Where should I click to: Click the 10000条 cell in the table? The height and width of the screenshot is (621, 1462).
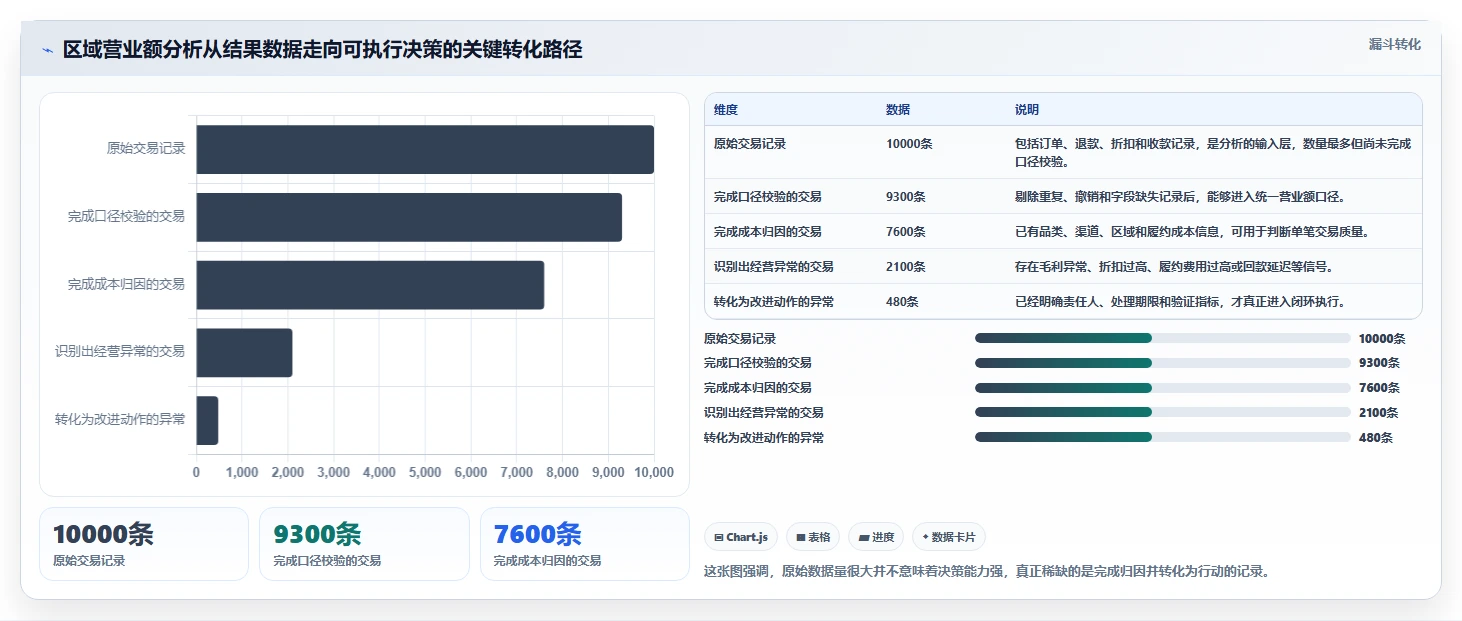(x=909, y=144)
